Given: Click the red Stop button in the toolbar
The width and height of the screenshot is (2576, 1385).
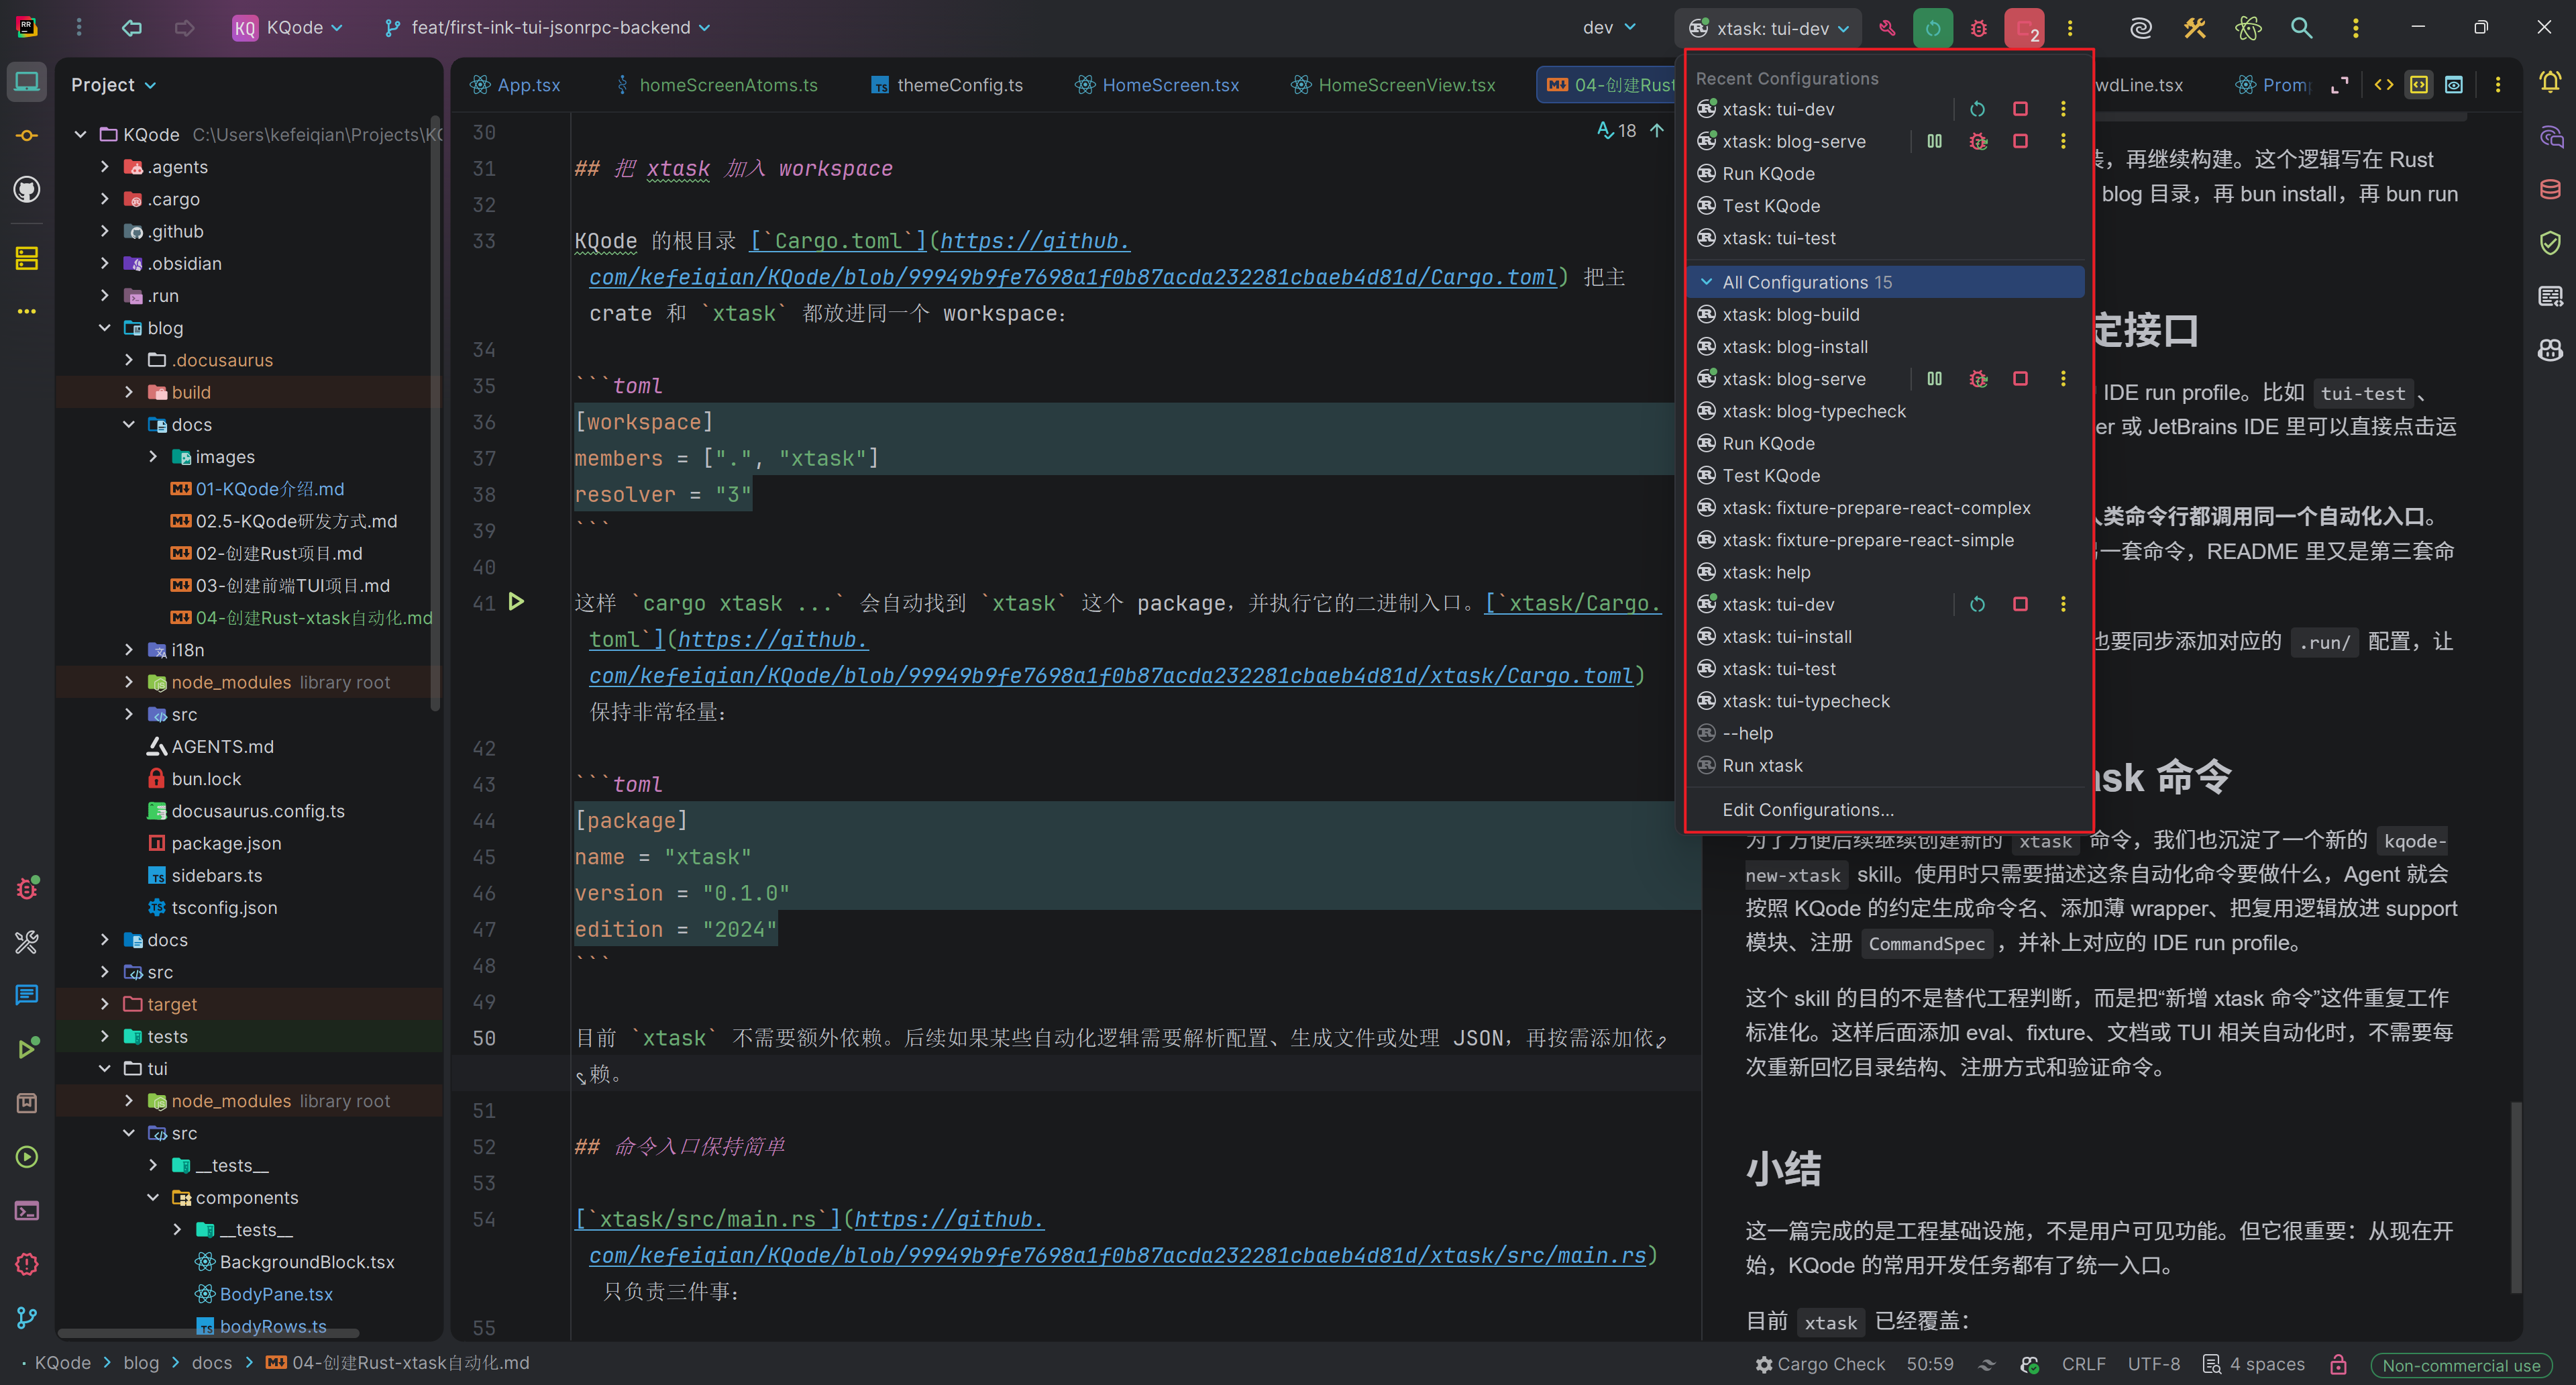Looking at the screenshot, I should point(2024,28).
